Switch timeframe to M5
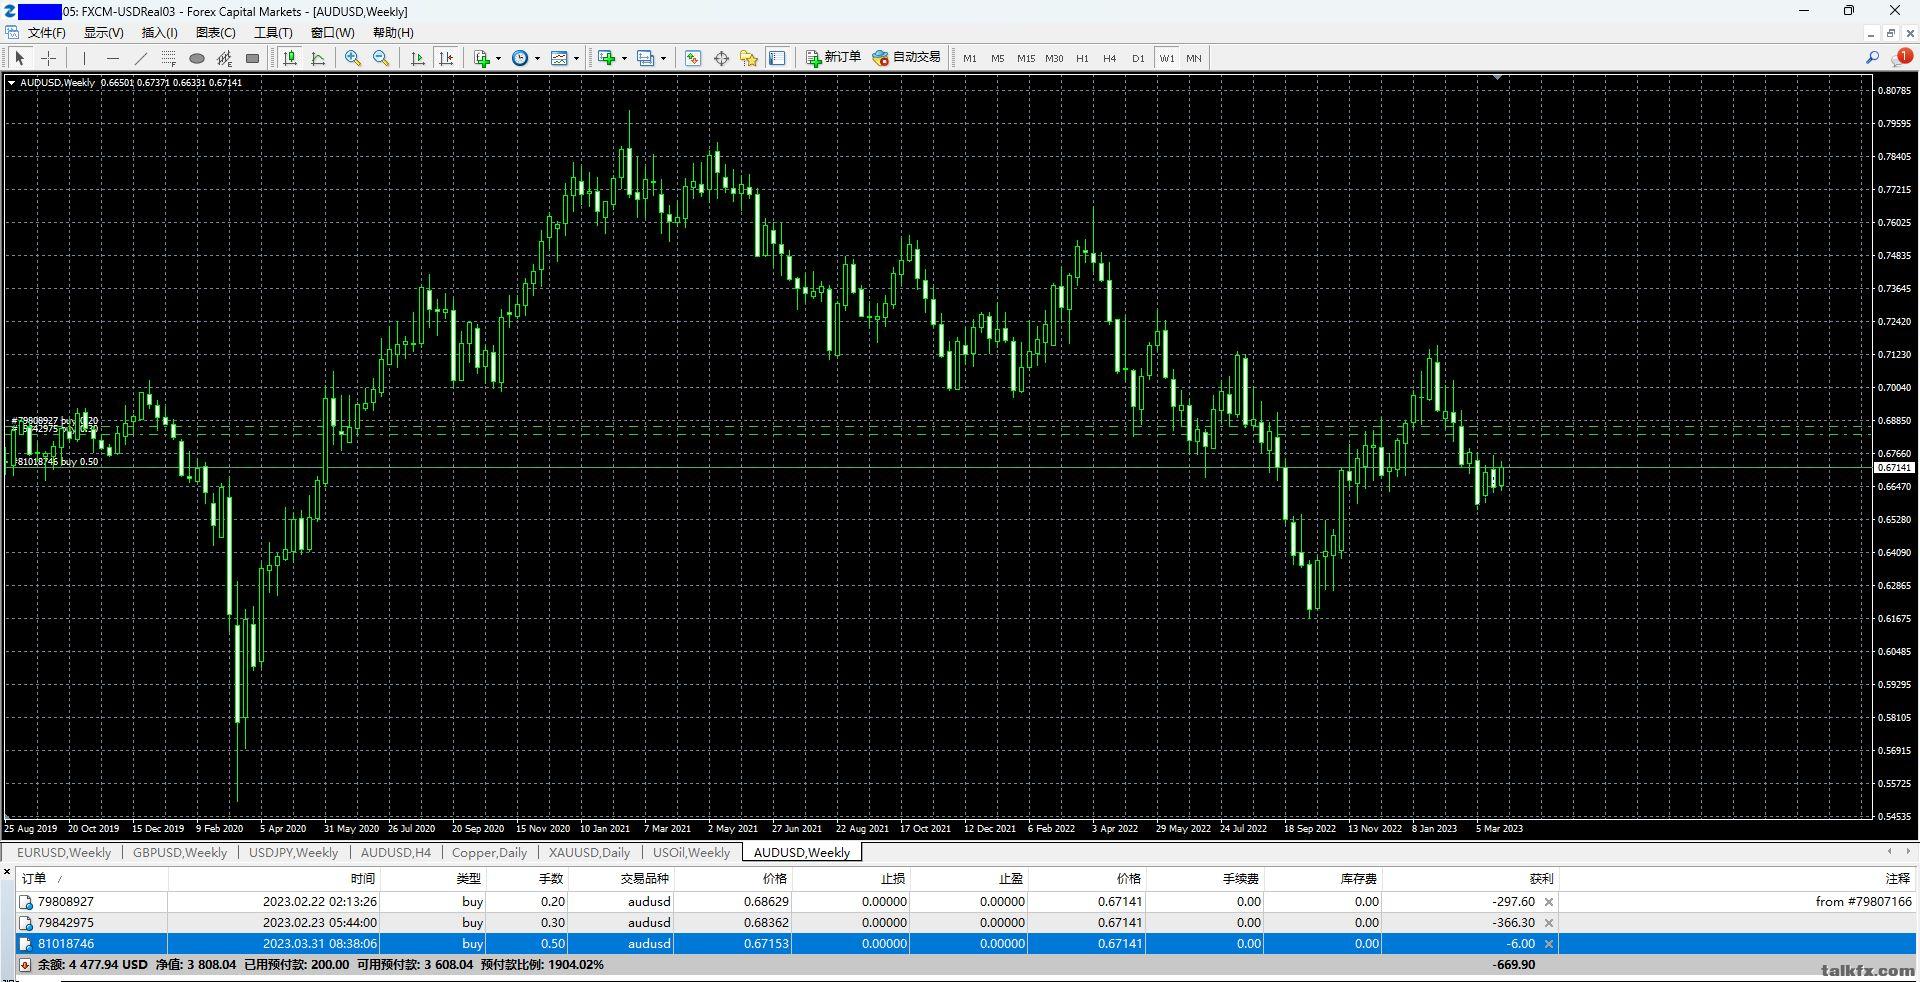The width and height of the screenshot is (1920, 982). (998, 58)
